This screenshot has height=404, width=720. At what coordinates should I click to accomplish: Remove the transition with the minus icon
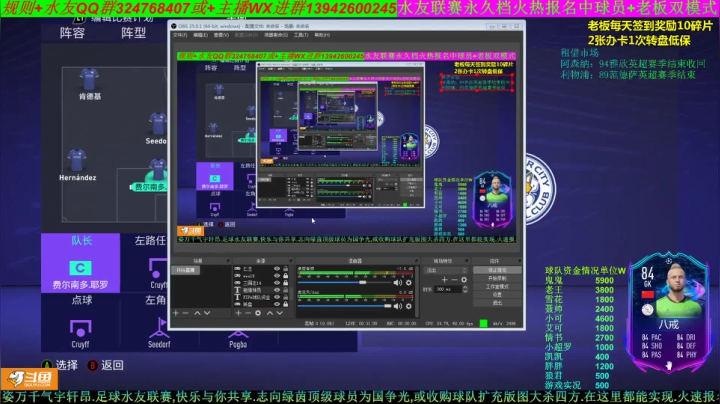[454, 280]
